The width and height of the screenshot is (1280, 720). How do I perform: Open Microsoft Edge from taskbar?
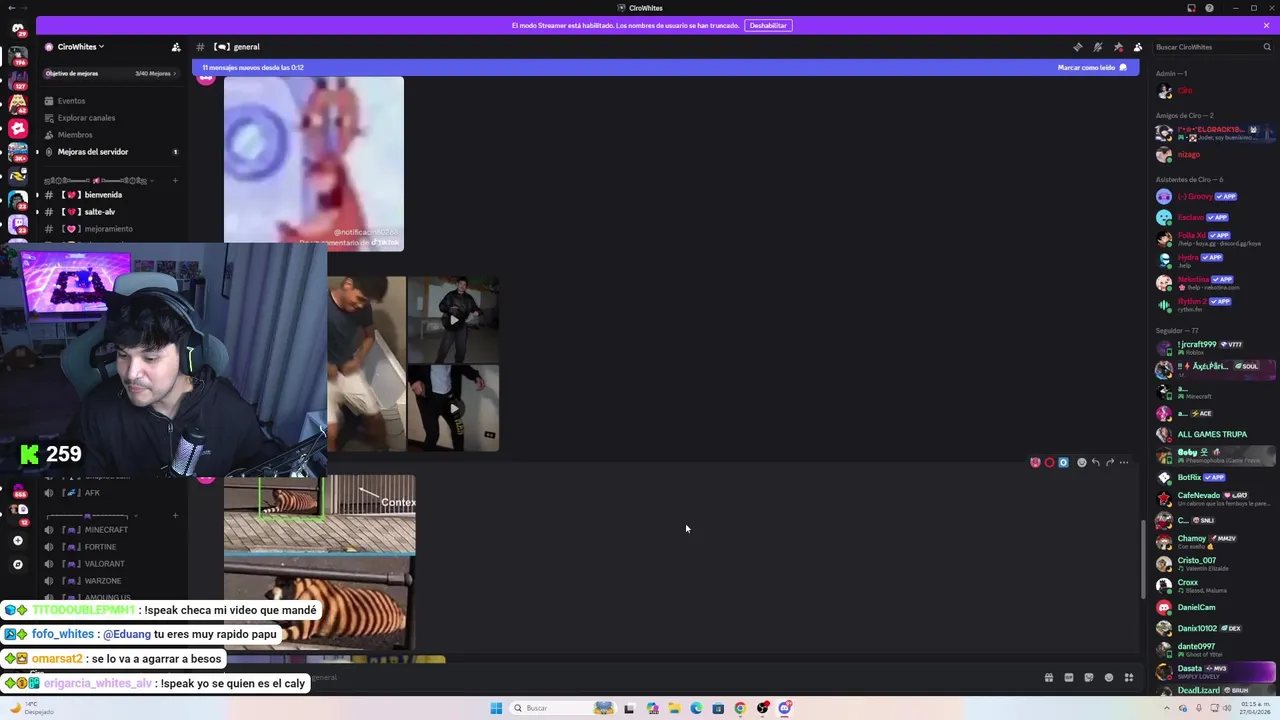(696, 708)
